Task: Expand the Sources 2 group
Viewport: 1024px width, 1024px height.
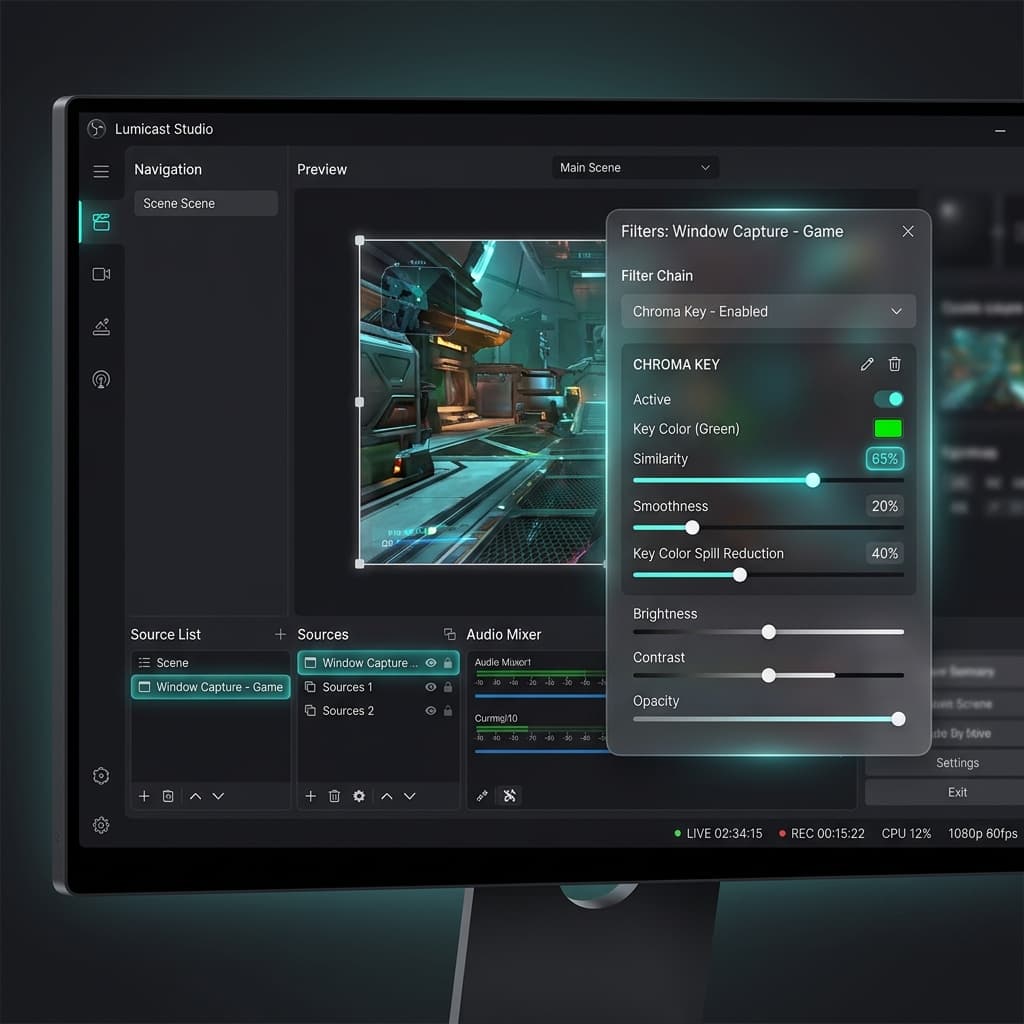Action: [x=310, y=711]
